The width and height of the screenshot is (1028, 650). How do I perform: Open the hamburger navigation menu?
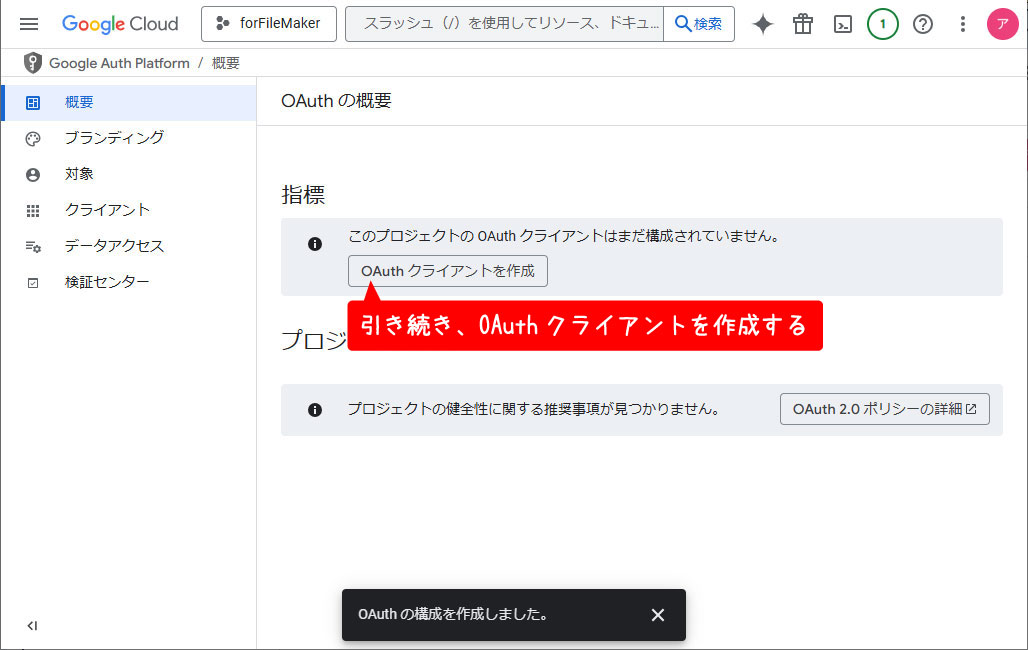click(x=29, y=24)
